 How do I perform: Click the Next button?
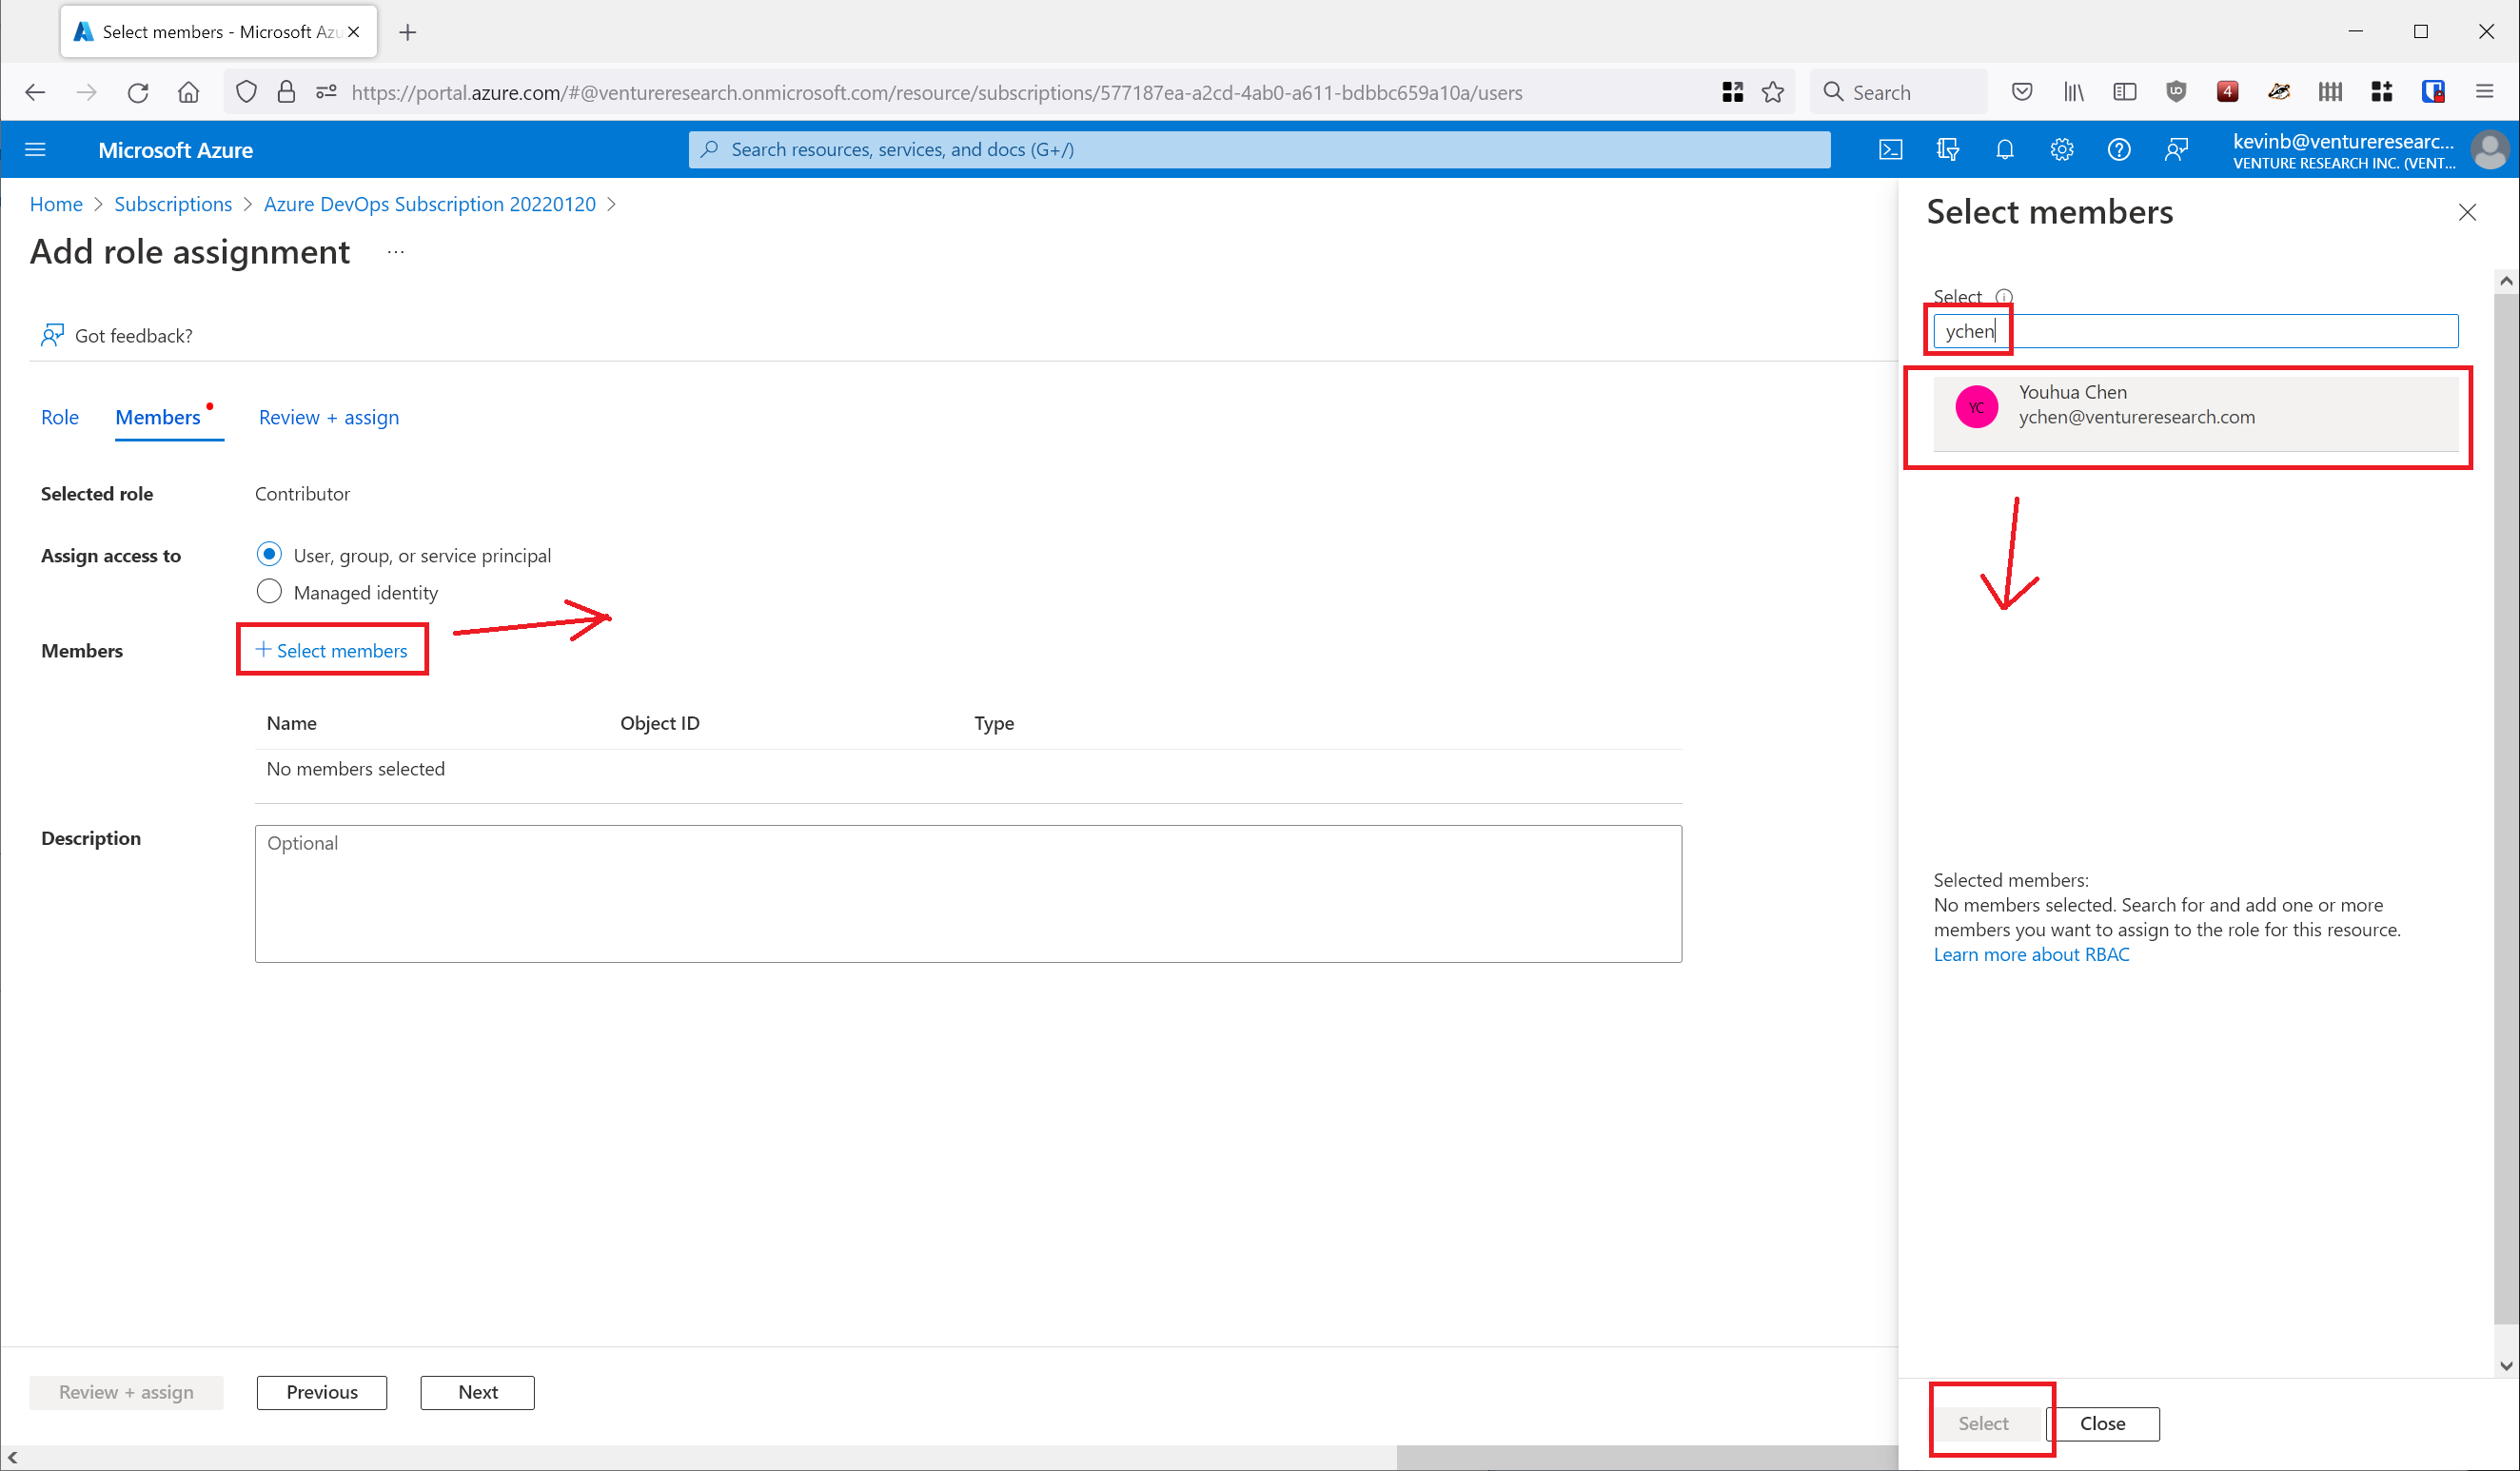(477, 1392)
